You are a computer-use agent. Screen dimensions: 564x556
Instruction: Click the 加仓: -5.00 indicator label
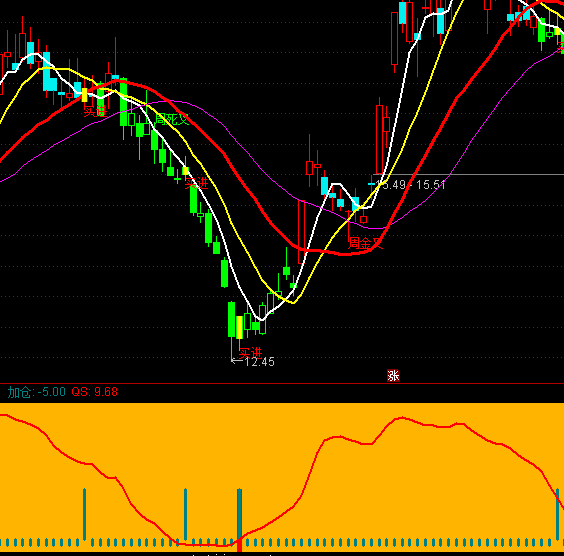pos(37,392)
